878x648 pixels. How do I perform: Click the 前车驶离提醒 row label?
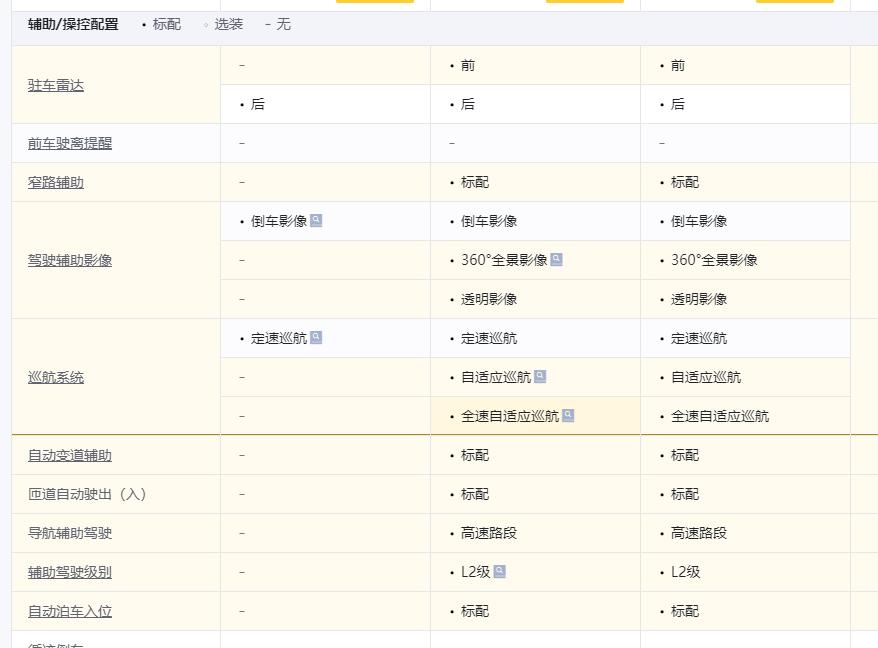click(x=70, y=143)
